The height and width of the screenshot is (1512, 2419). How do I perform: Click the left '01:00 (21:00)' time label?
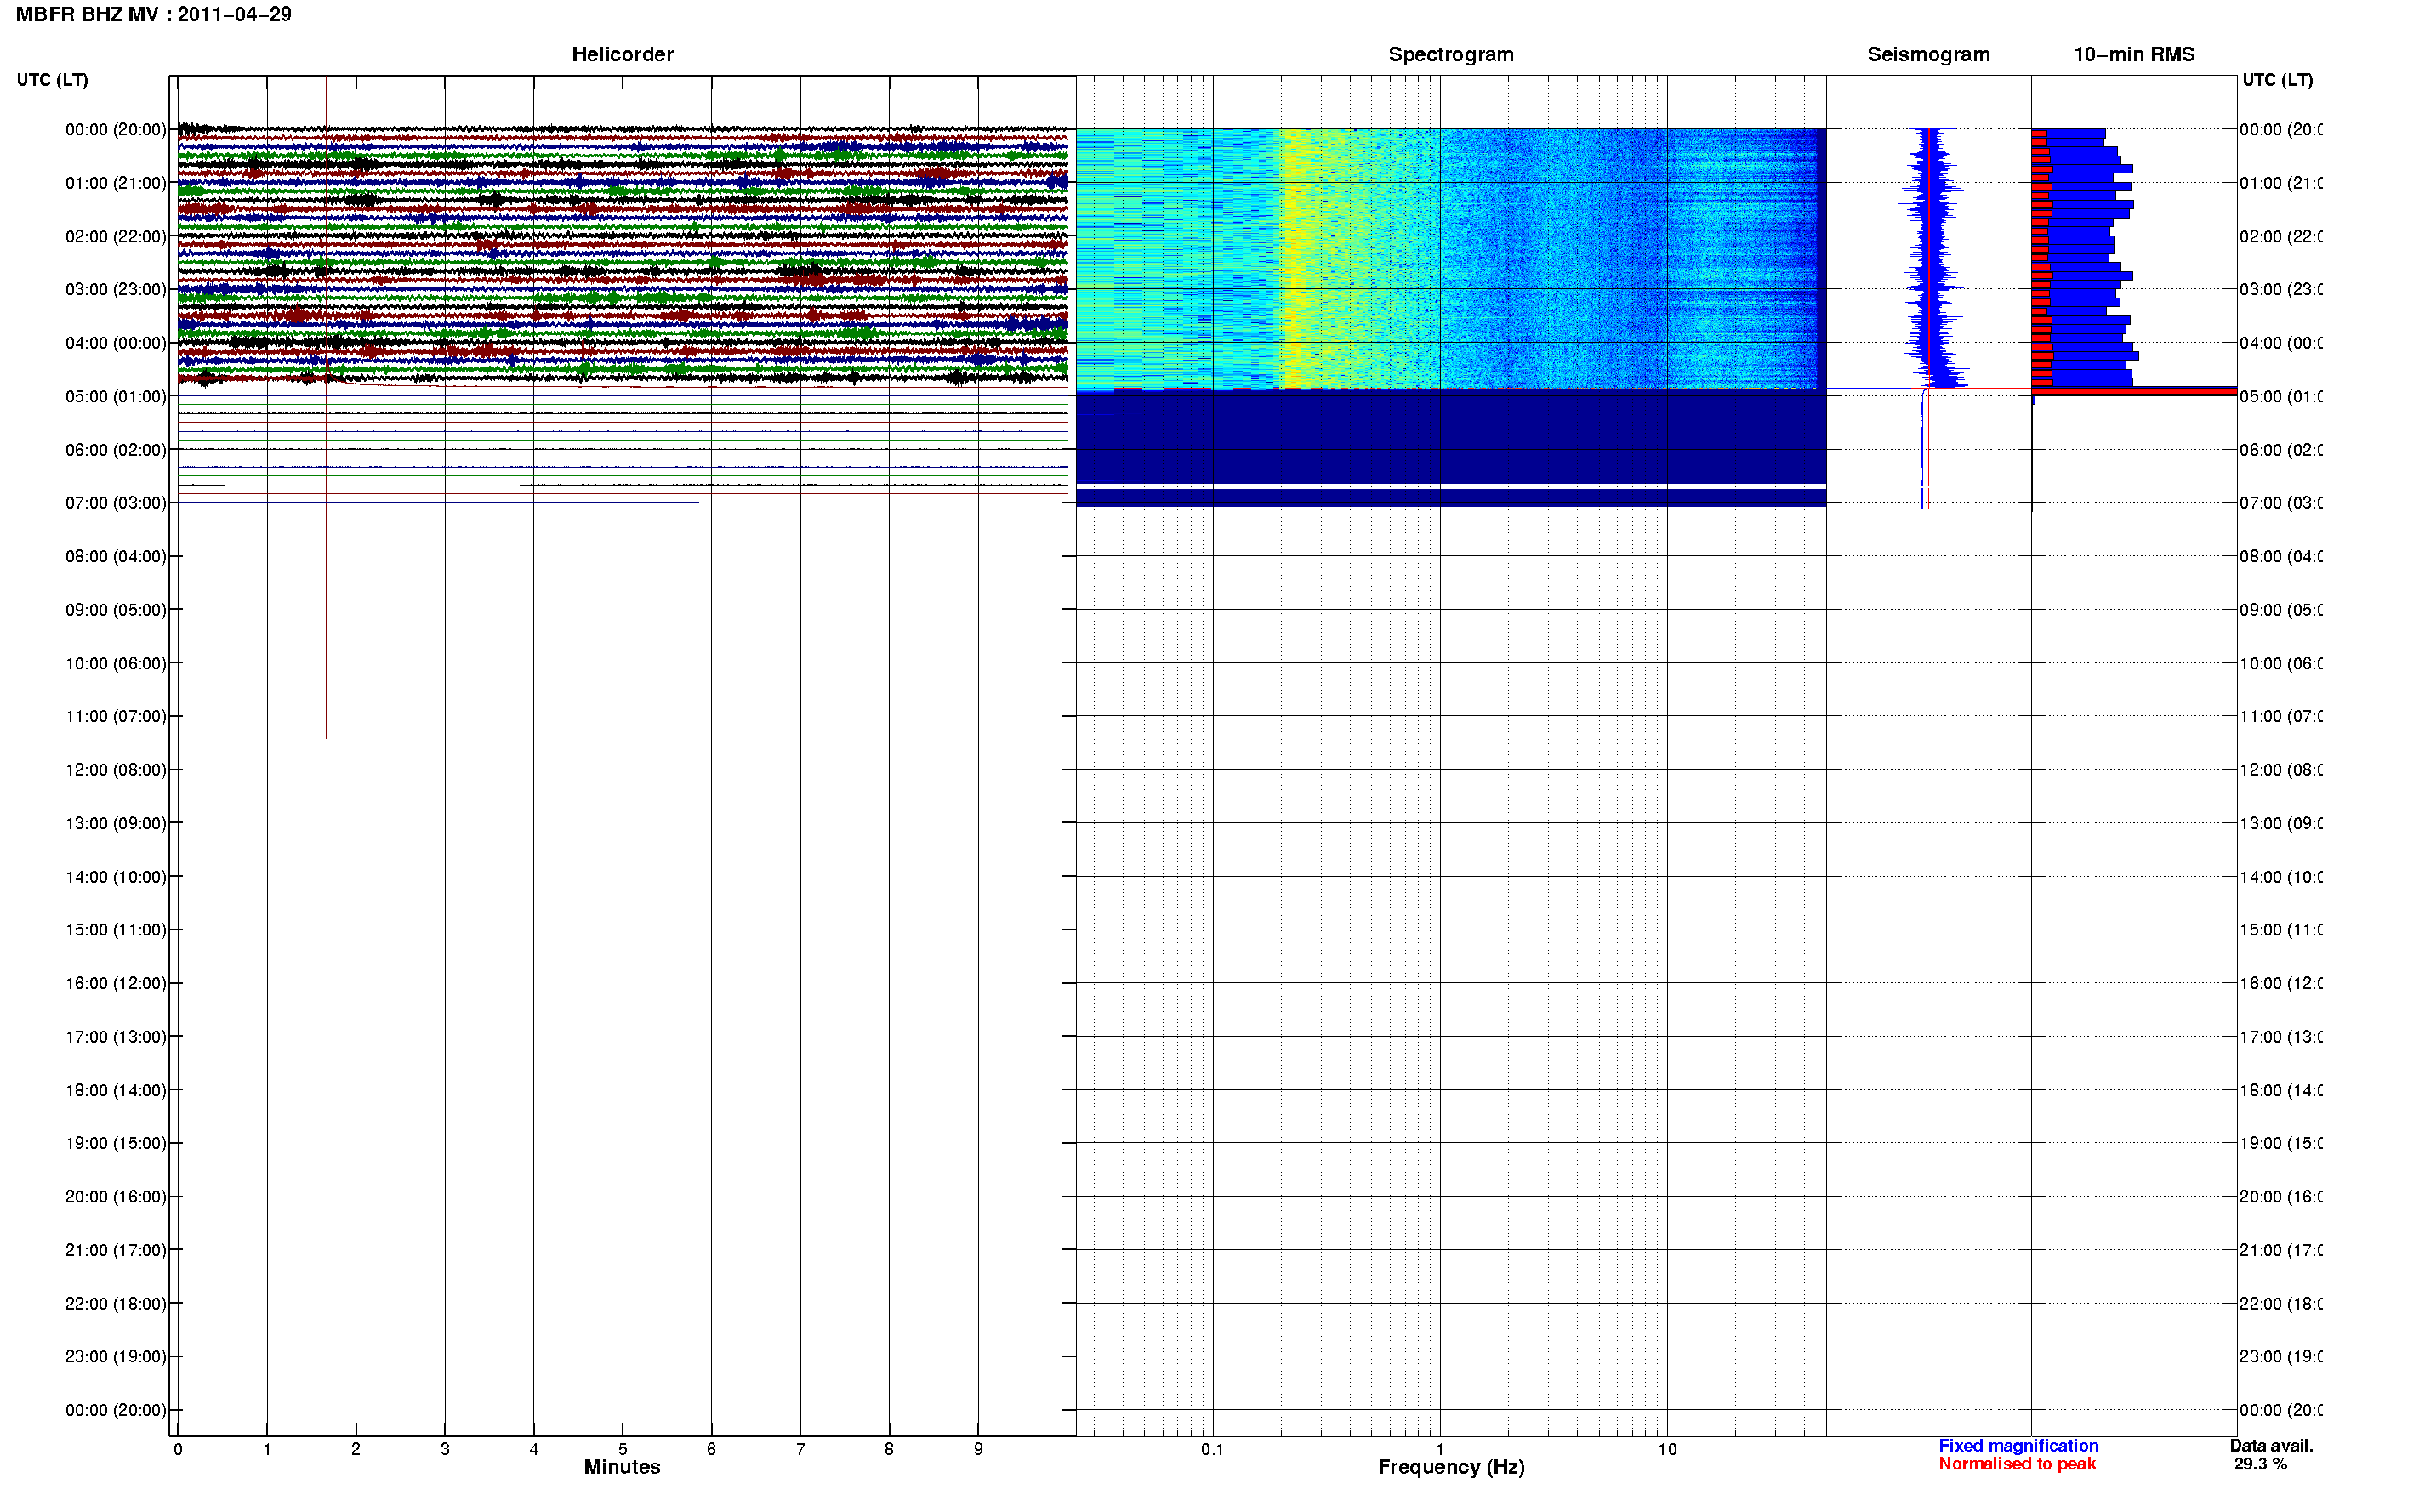(x=116, y=183)
